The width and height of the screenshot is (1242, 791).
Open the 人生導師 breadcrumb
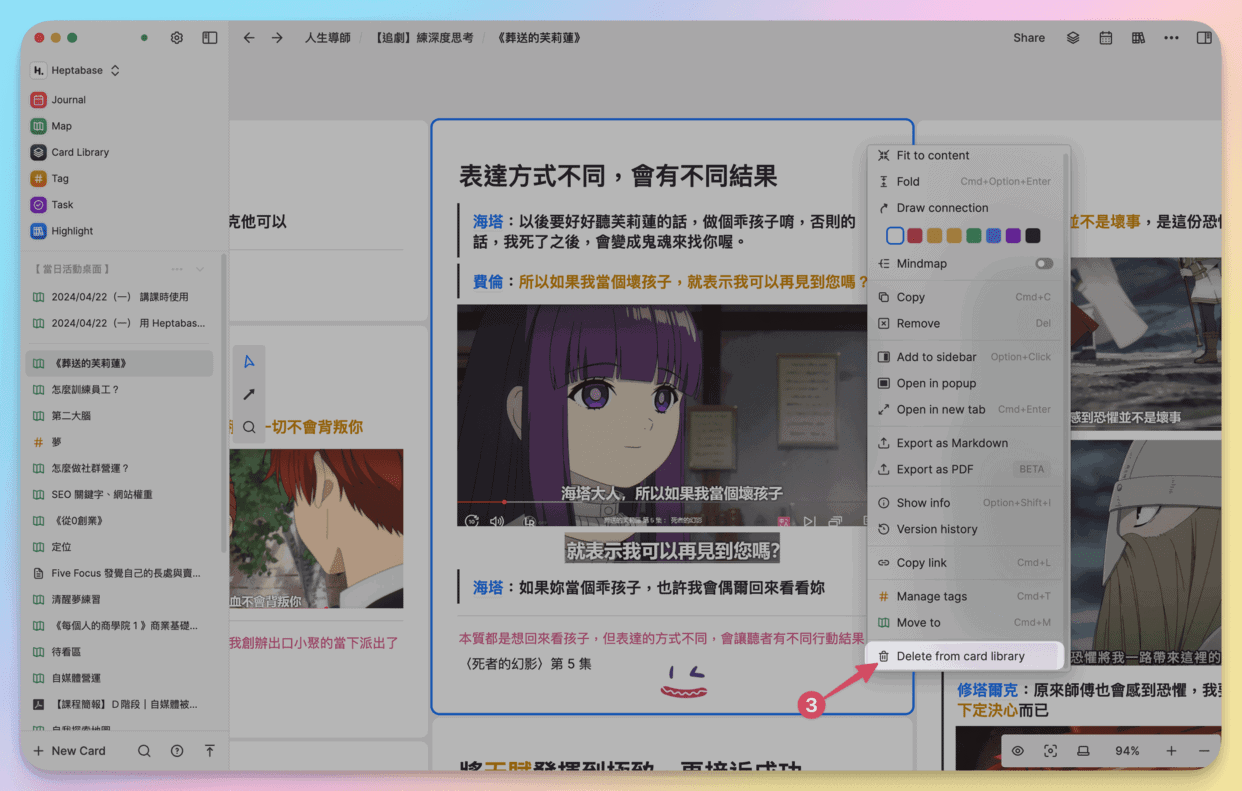tap(328, 38)
